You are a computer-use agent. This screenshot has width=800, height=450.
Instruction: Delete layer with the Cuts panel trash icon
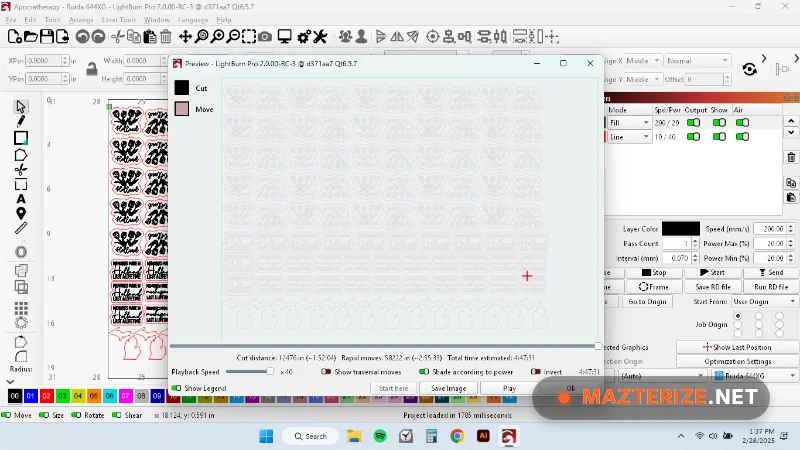tap(791, 157)
